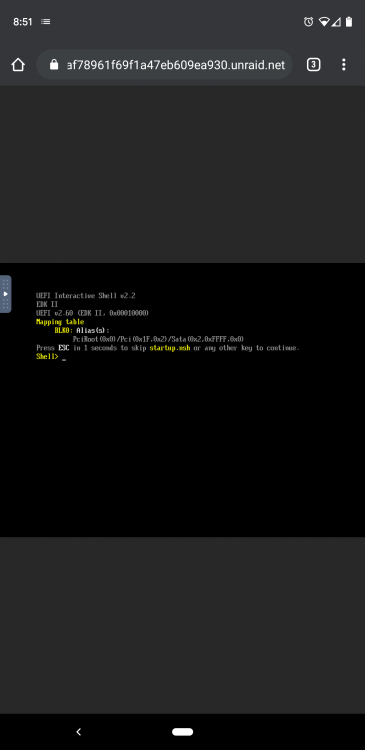
Task: Tap the cellular signal status icon
Action: click(336, 22)
